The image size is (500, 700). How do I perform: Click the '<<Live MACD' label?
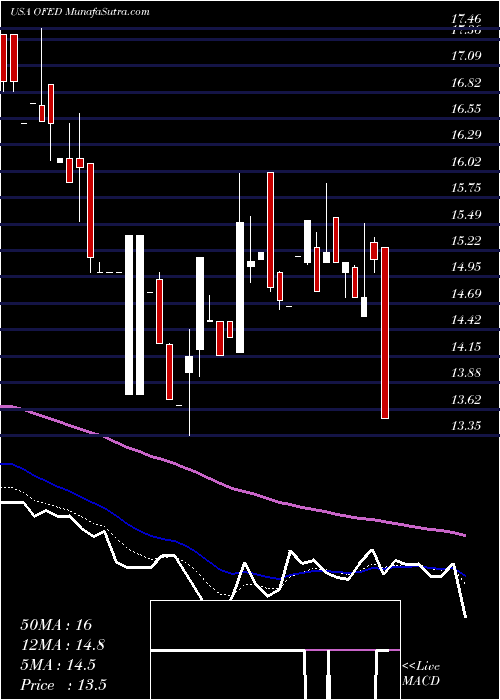coord(421,674)
